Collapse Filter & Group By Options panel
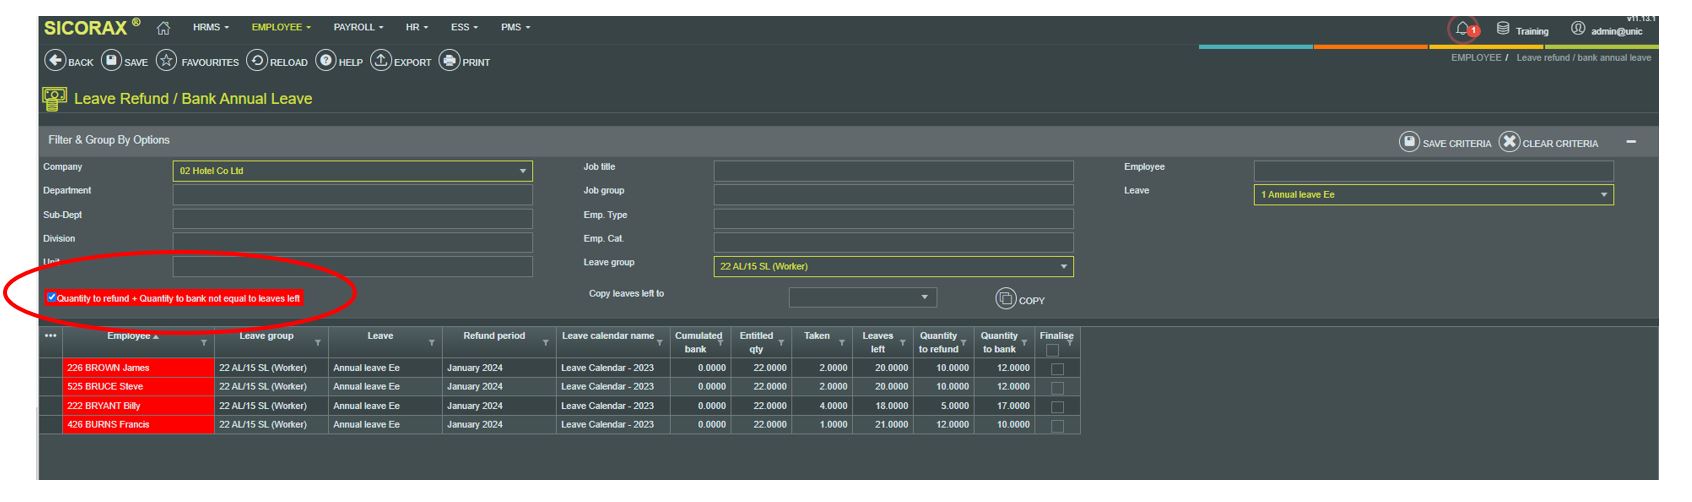 [1631, 142]
